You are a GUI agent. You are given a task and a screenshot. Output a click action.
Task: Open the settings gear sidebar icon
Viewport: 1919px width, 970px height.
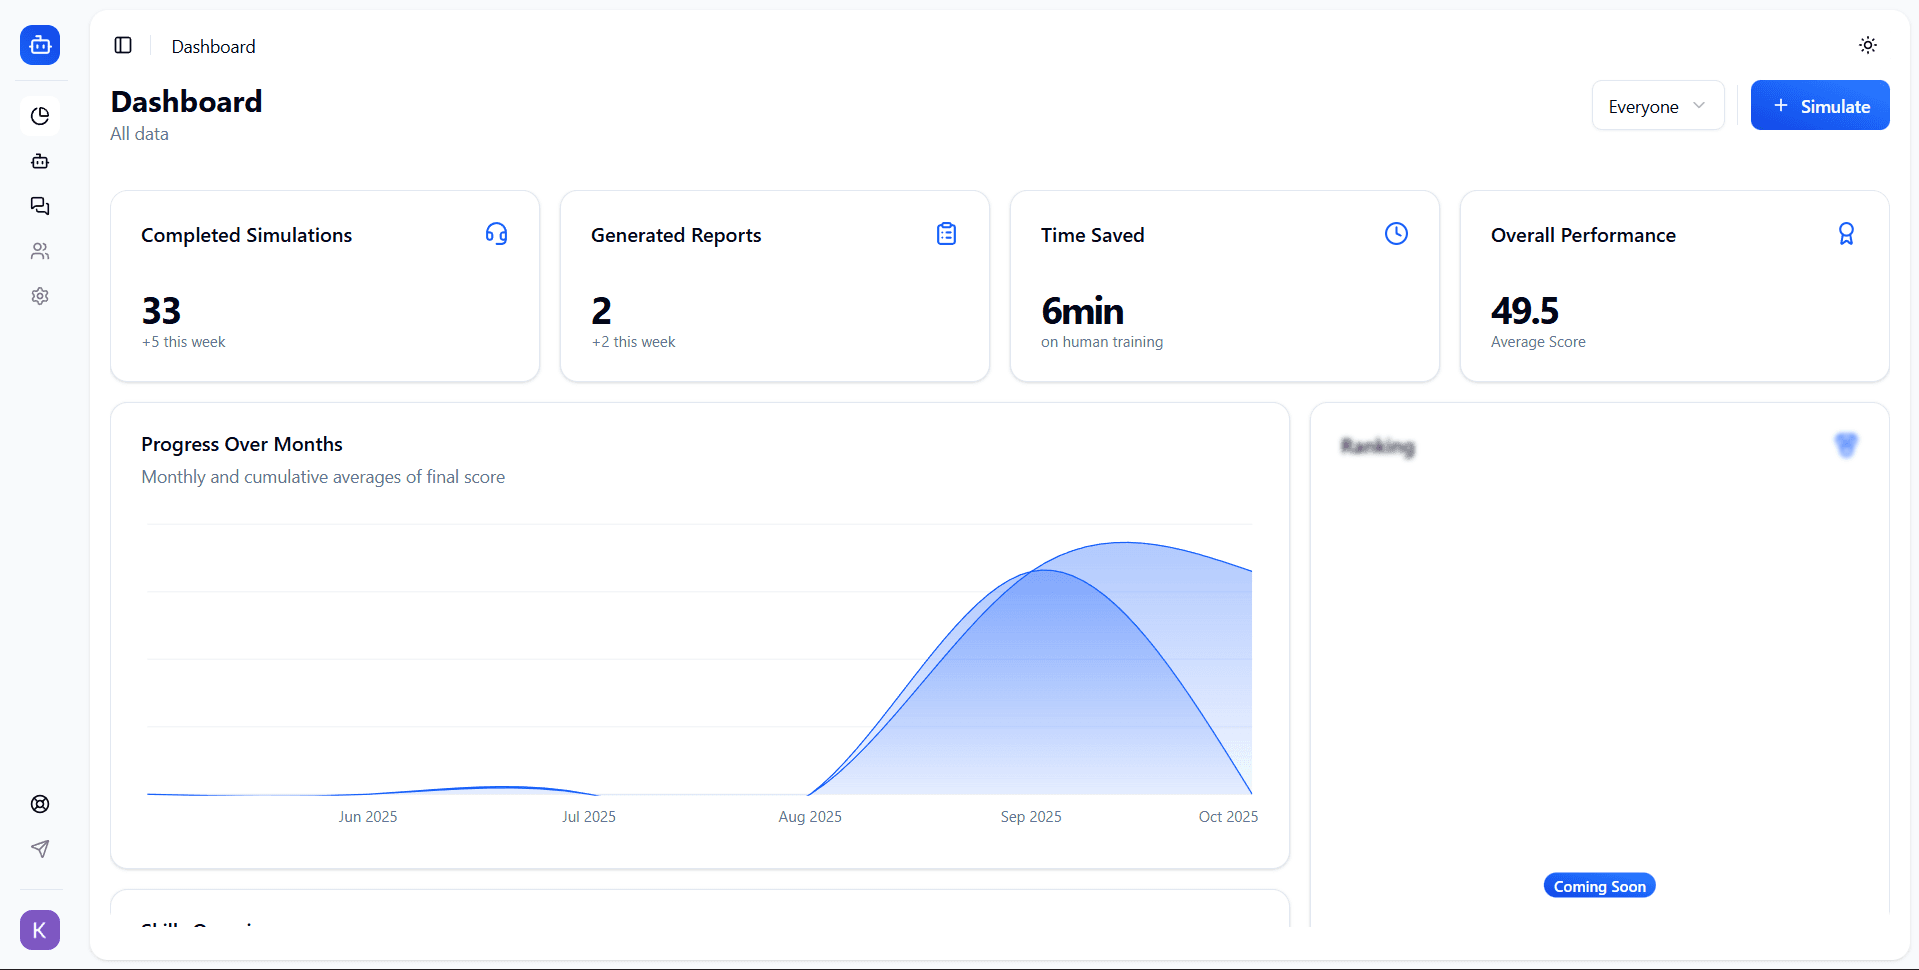tap(40, 296)
